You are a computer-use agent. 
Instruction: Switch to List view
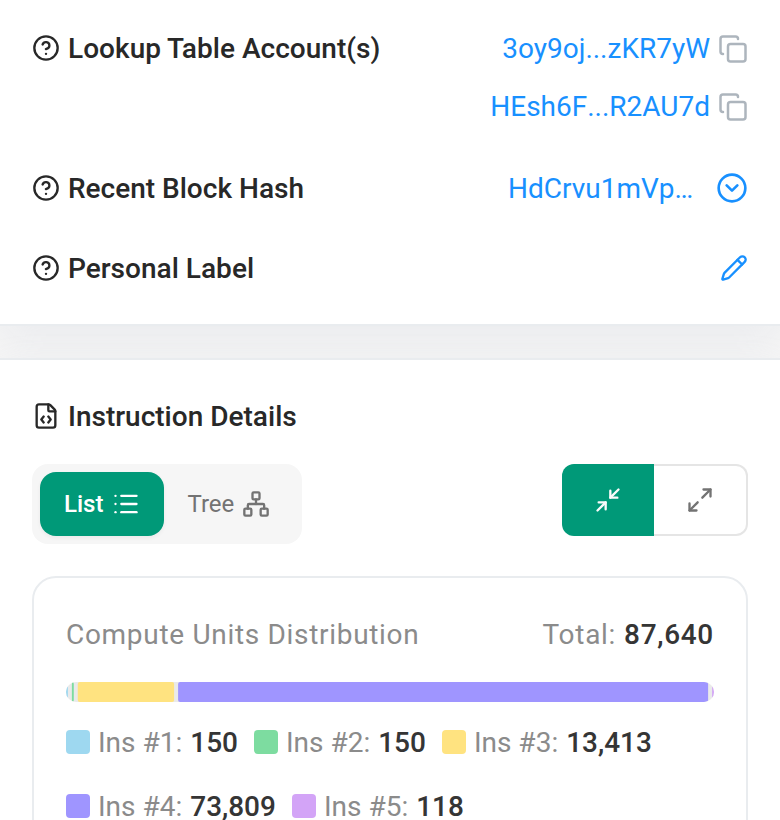(102, 504)
